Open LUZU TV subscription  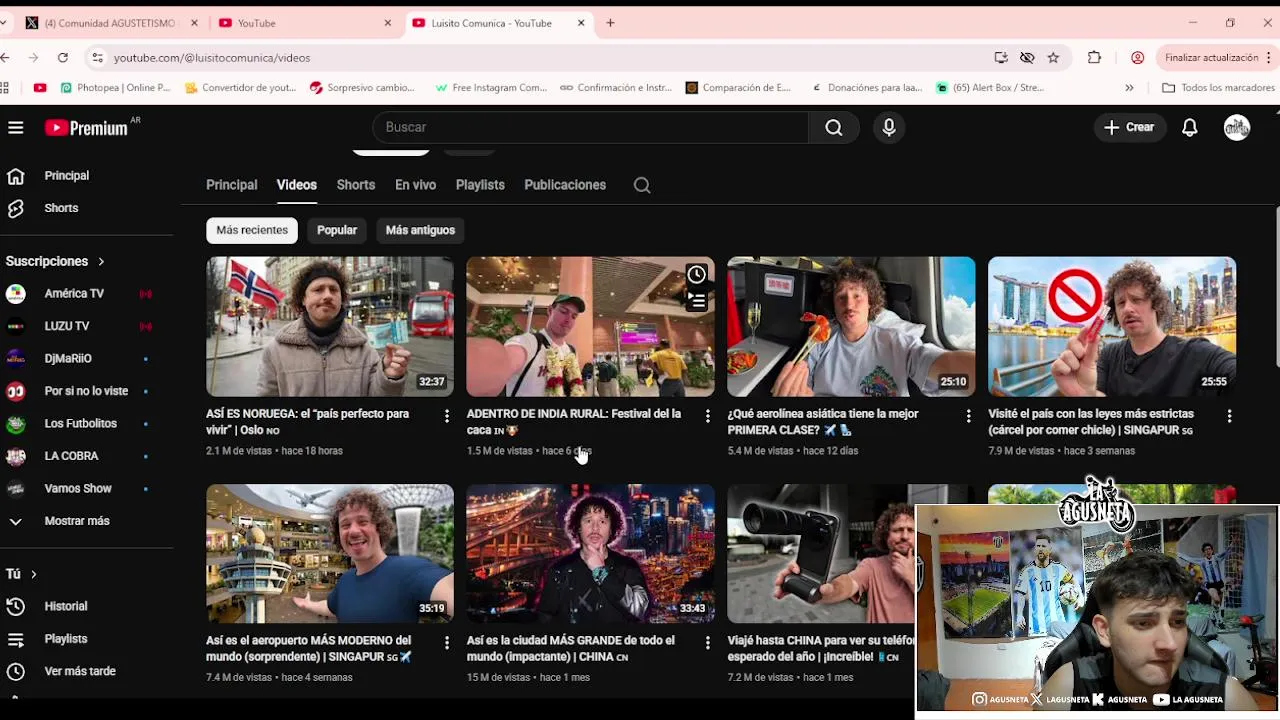click(x=67, y=326)
